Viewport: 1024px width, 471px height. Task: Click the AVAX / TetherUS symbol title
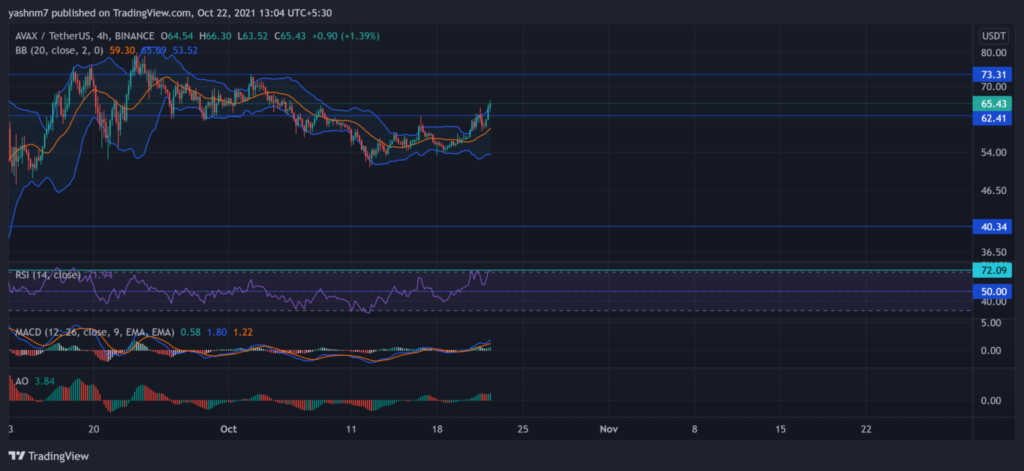click(55, 36)
